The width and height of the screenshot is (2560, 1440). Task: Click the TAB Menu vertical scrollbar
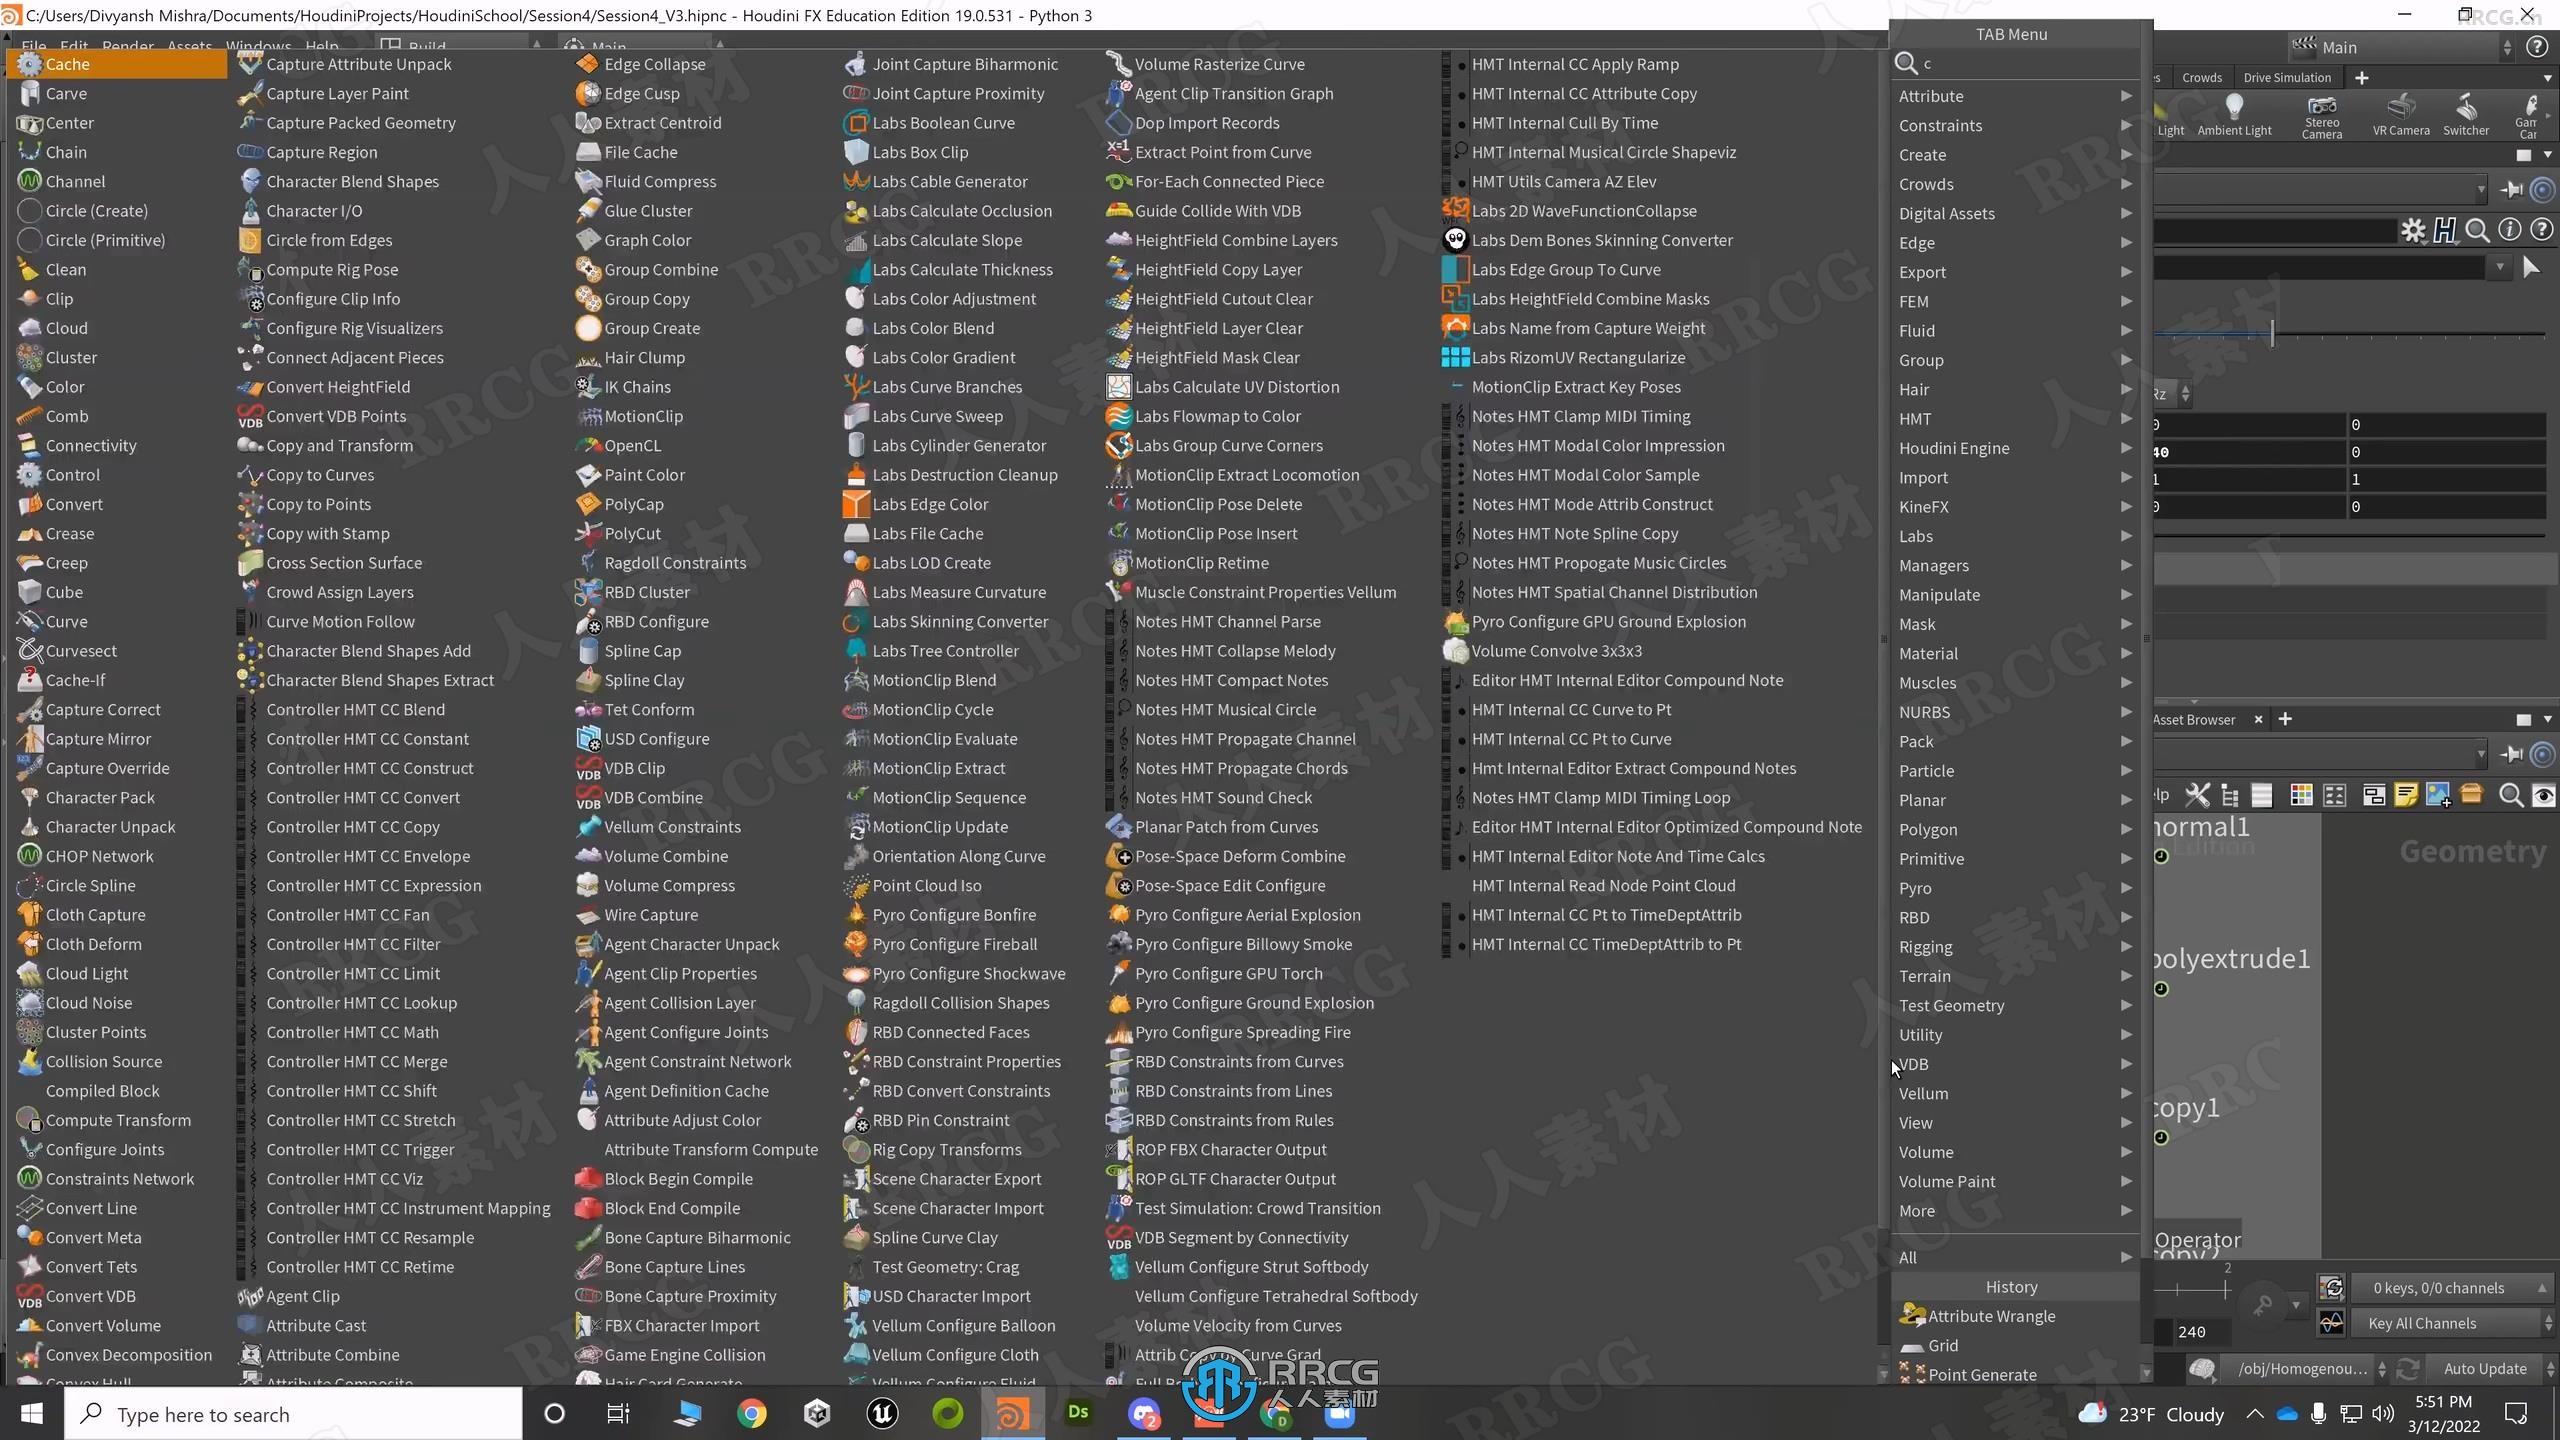coord(2146,640)
